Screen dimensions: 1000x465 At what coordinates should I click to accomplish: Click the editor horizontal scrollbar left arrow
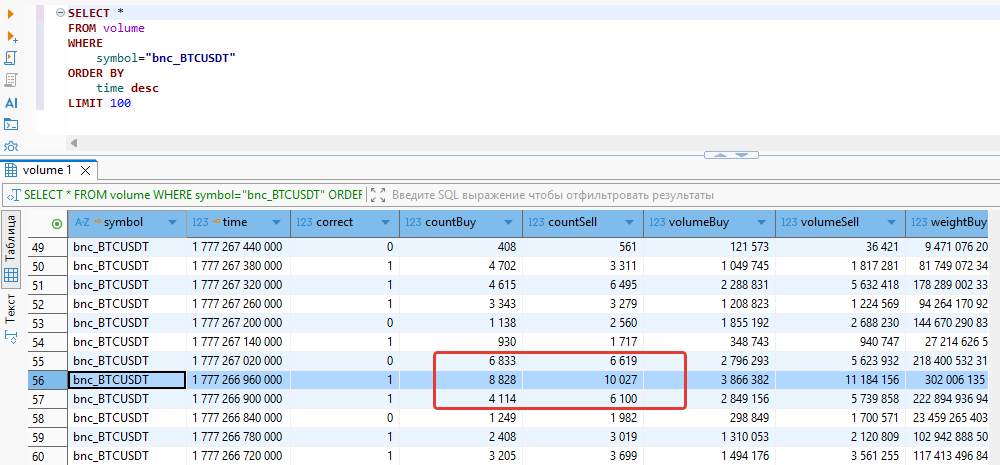tap(73, 143)
